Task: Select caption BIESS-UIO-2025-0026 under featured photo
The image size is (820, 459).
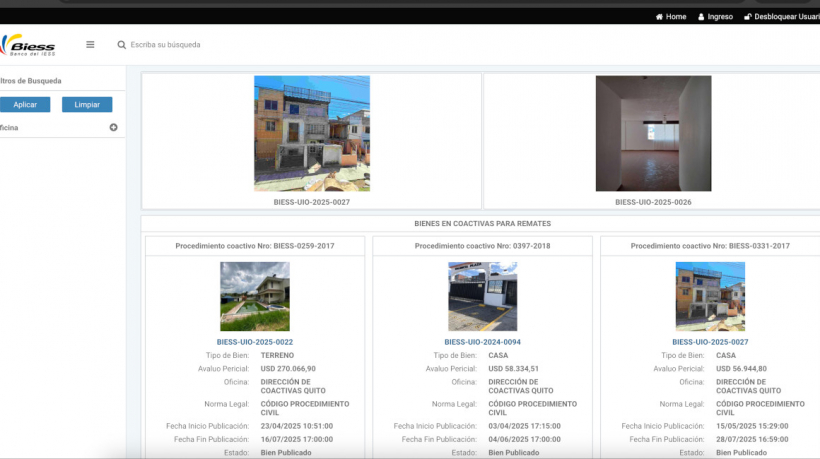Action: [653, 202]
